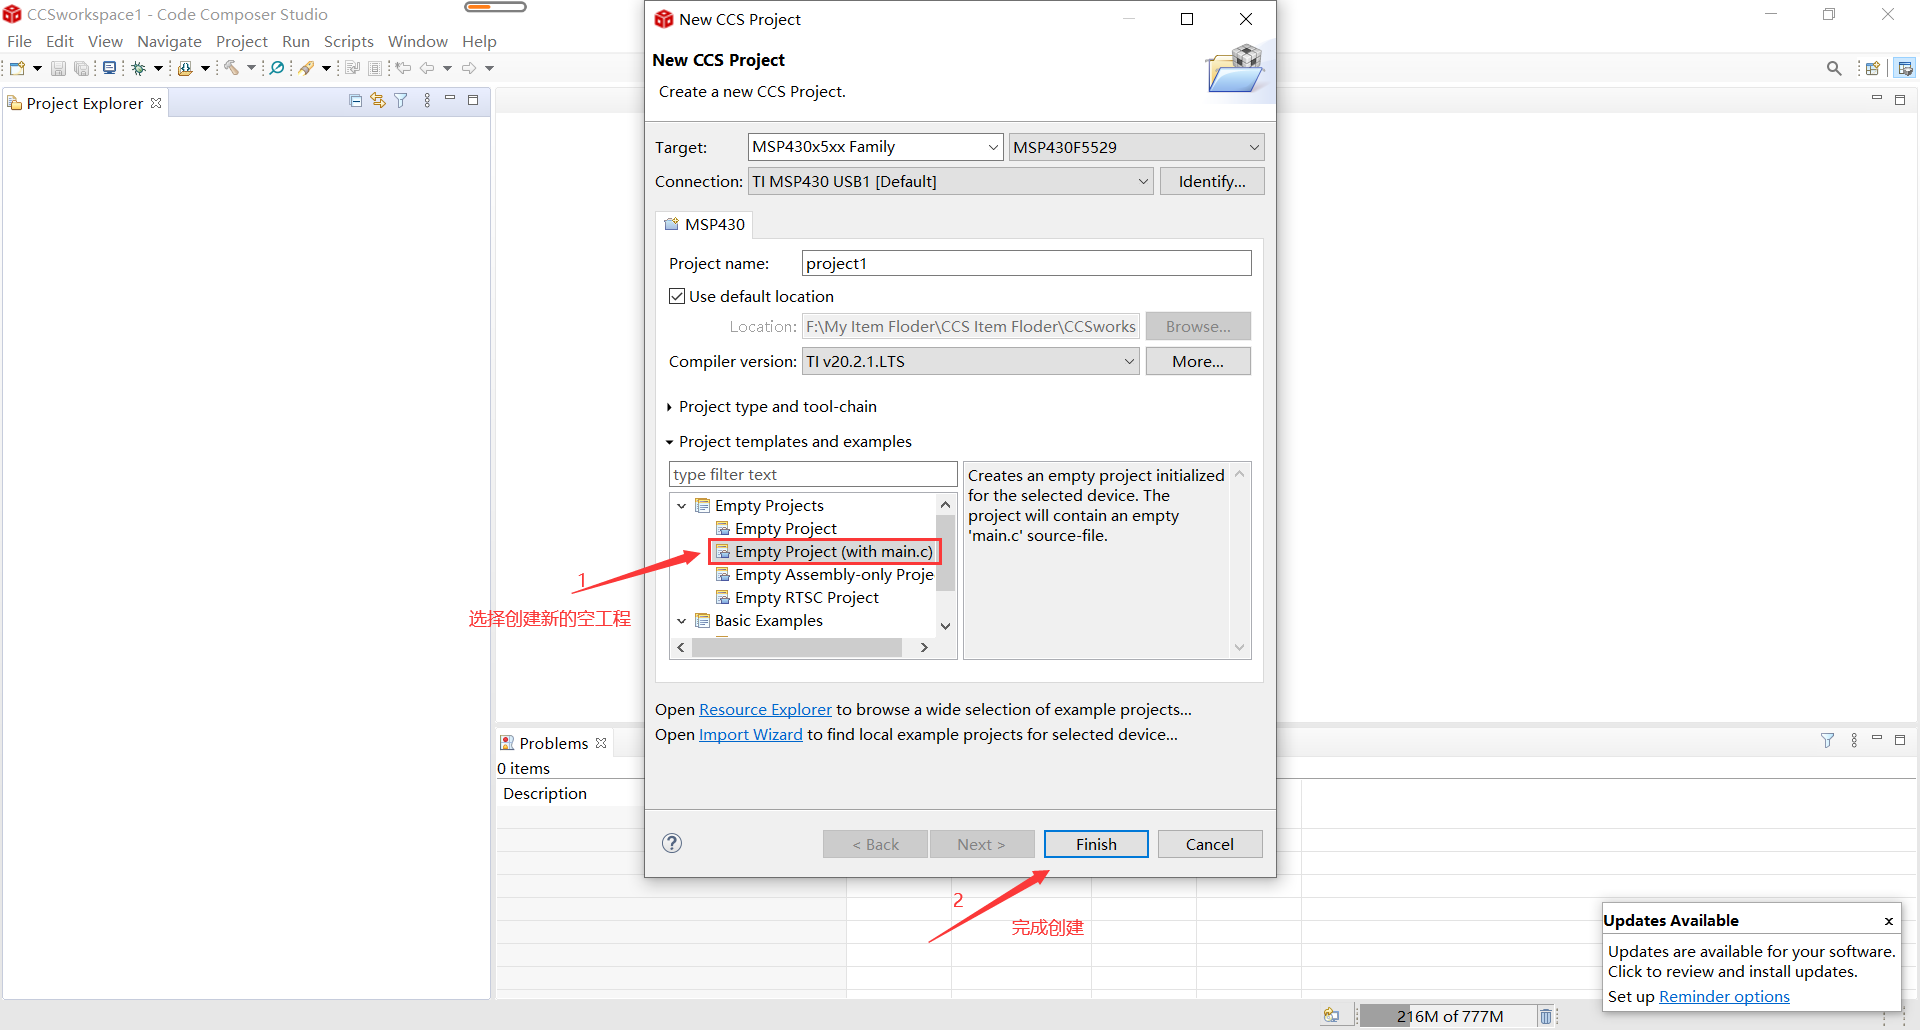1920x1030 pixels.
Task: Open Problems view menu dots
Action: (x=1854, y=740)
